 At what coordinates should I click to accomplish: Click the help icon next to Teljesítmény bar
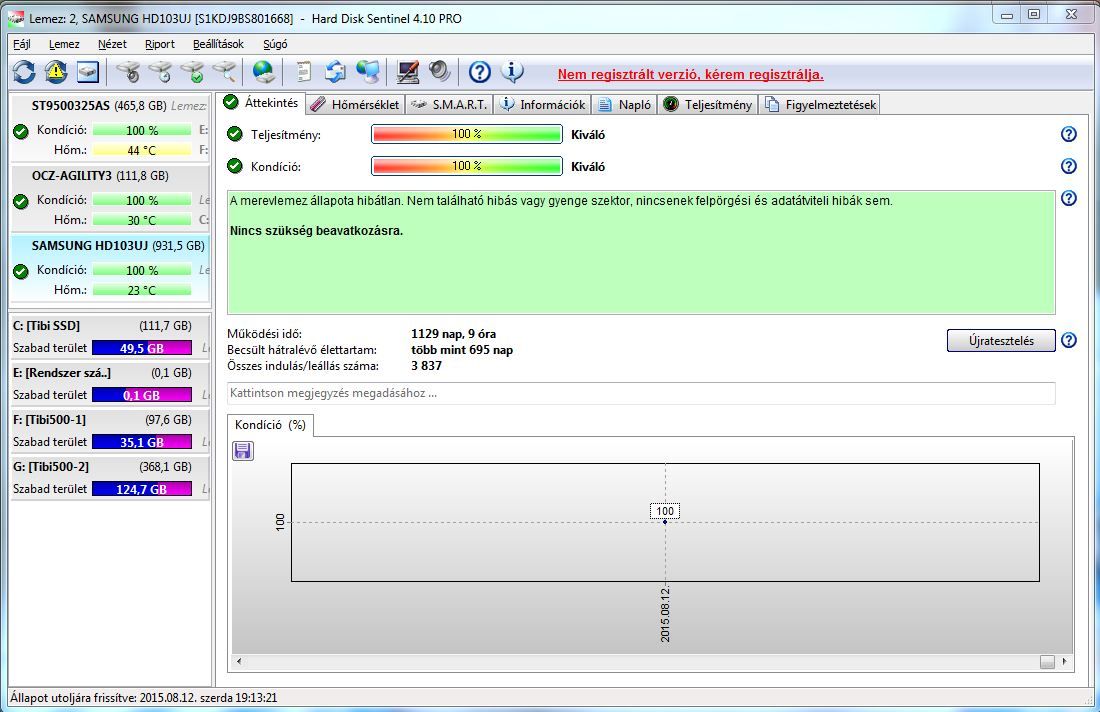[x=1068, y=134]
